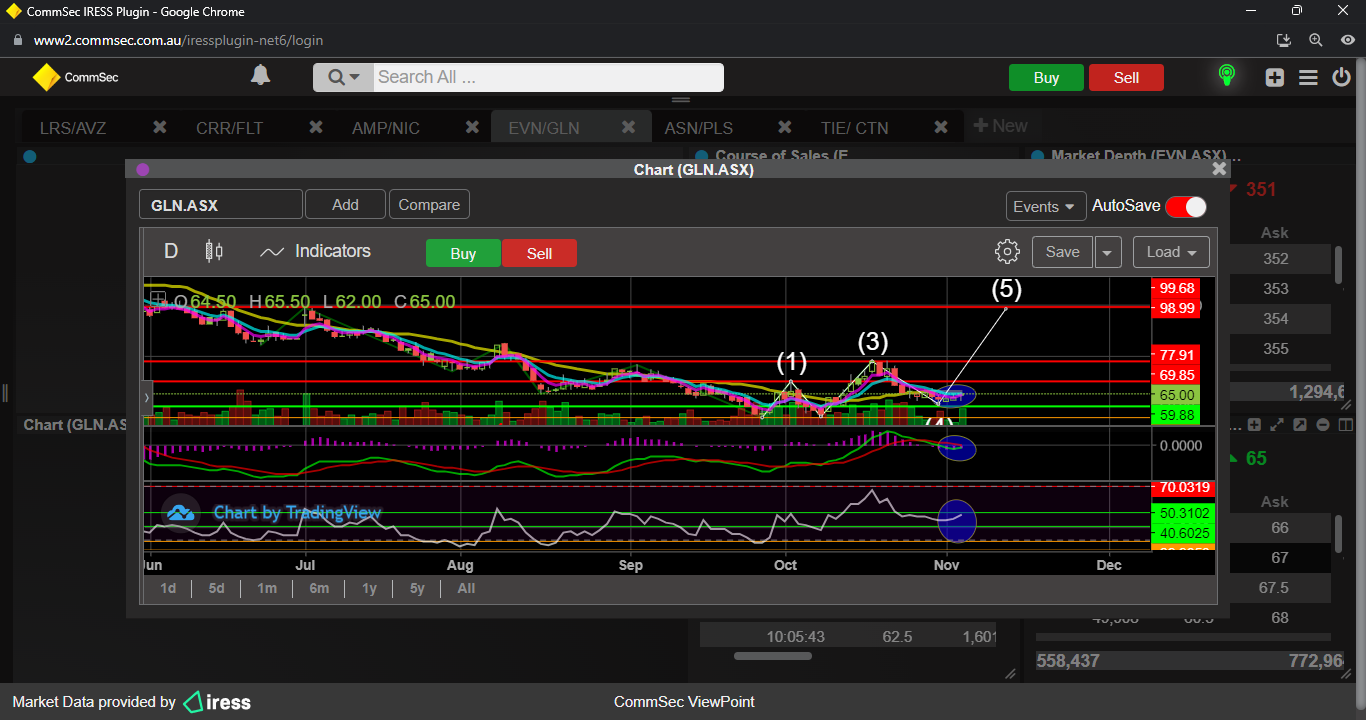Viewport: 1366px width, 720px height.
Task: Open the hamburger main menu
Action: click(x=1308, y=77)
